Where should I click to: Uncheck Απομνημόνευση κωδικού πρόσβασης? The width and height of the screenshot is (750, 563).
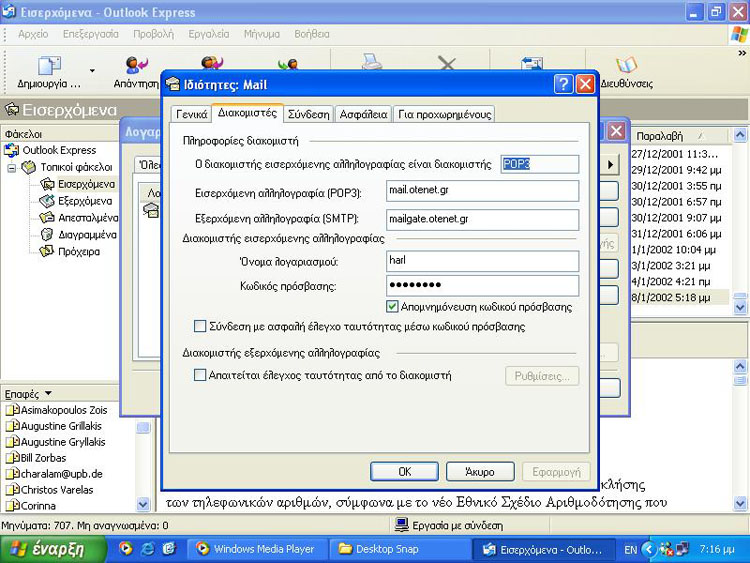click(x=392, y=307)
